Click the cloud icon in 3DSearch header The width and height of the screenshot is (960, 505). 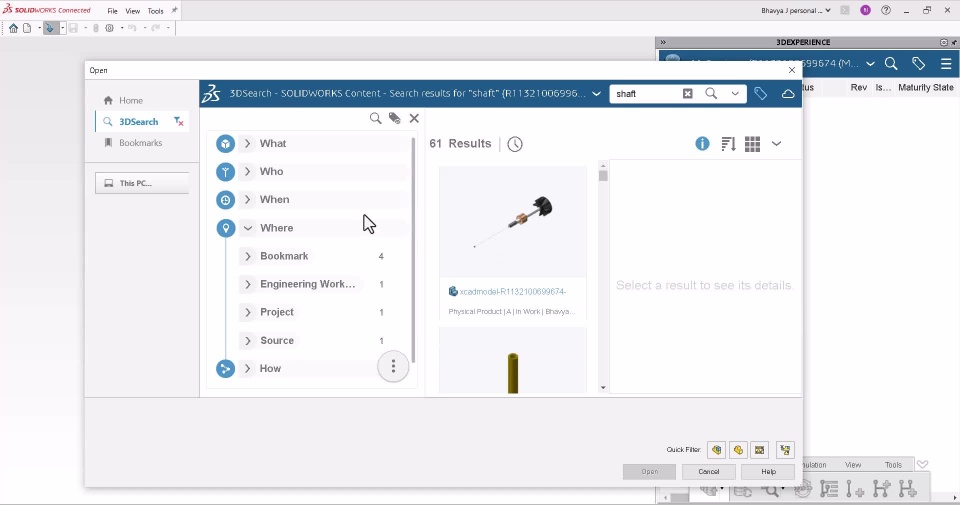coord(788,94)
